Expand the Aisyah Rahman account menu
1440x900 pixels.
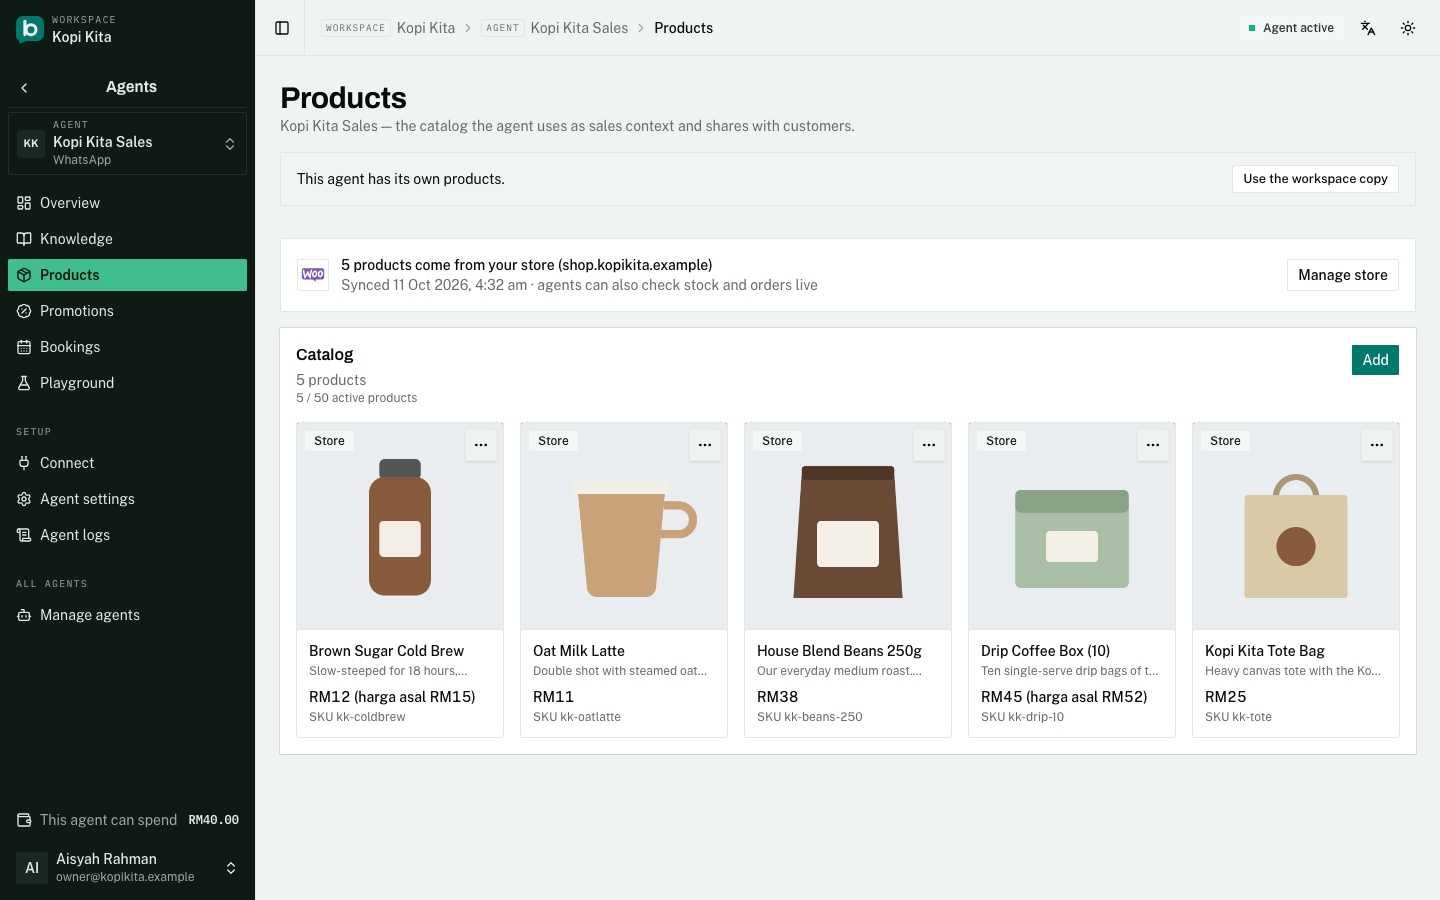click(127, 867)
